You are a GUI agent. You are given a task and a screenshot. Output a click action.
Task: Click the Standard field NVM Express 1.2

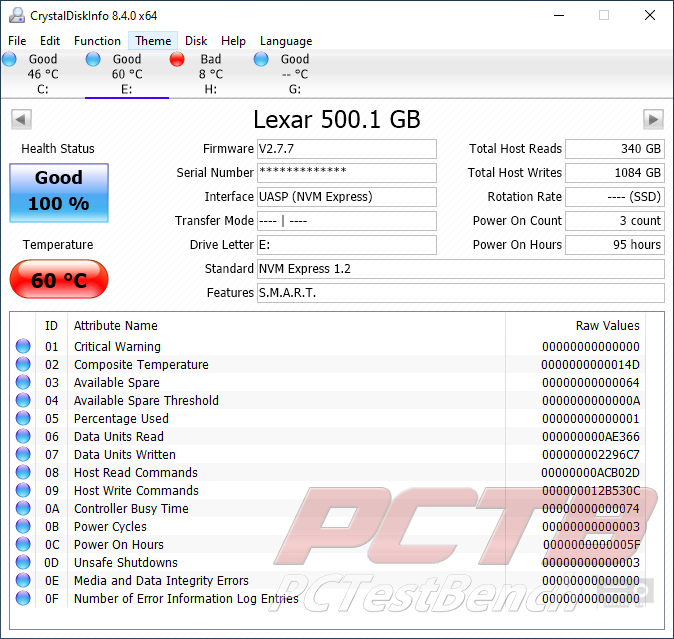(461, 269)
